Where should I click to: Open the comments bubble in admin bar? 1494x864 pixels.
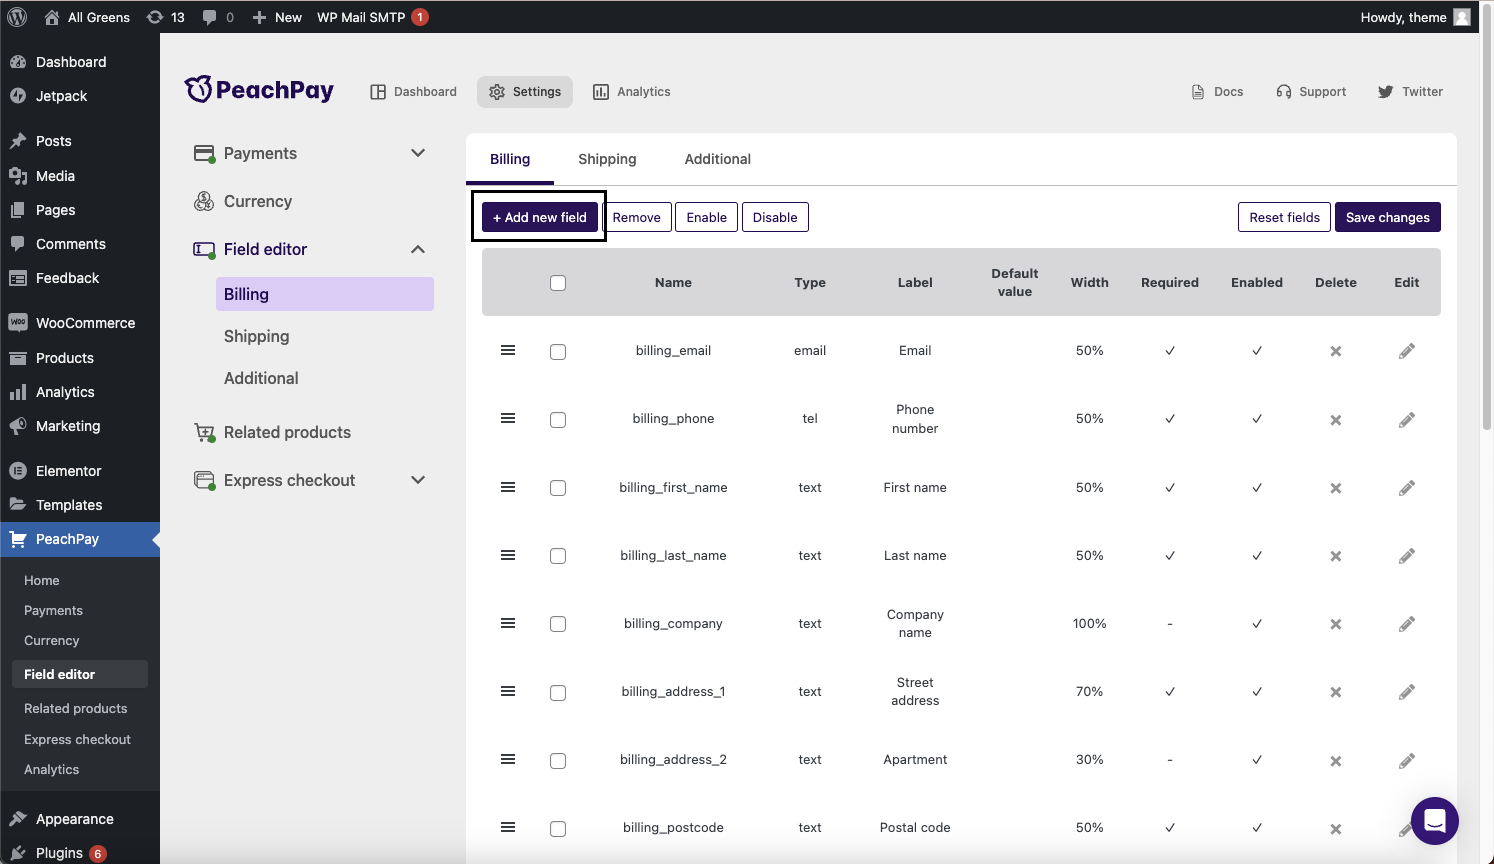[218, 17]
